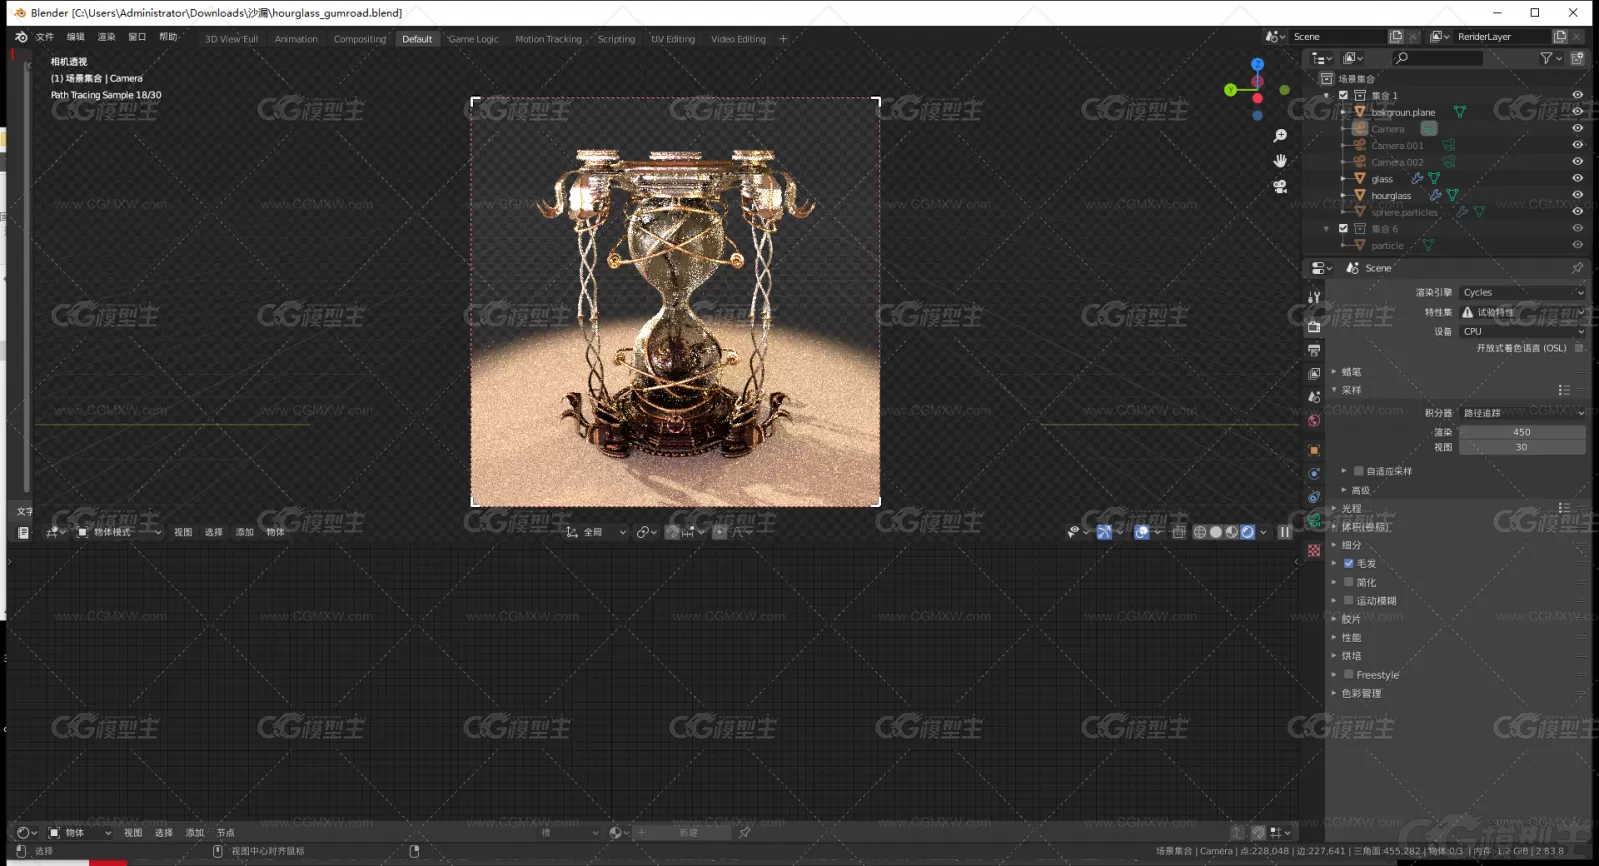Click the blue Z axis gizmo circle
Image resolution: width=1599 pixels, height=866 pixels.
(1257, 64)
